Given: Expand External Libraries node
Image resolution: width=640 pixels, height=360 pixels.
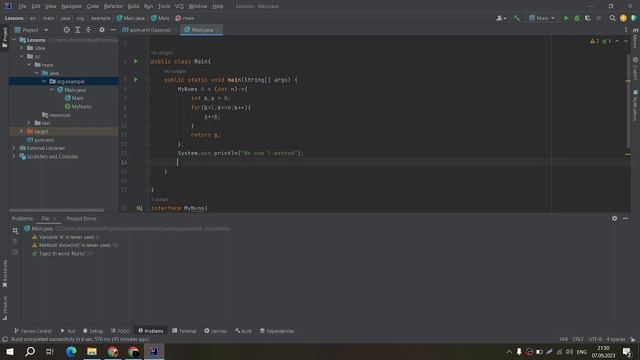Looking at the screenshot, I should (x=14, y=148).
